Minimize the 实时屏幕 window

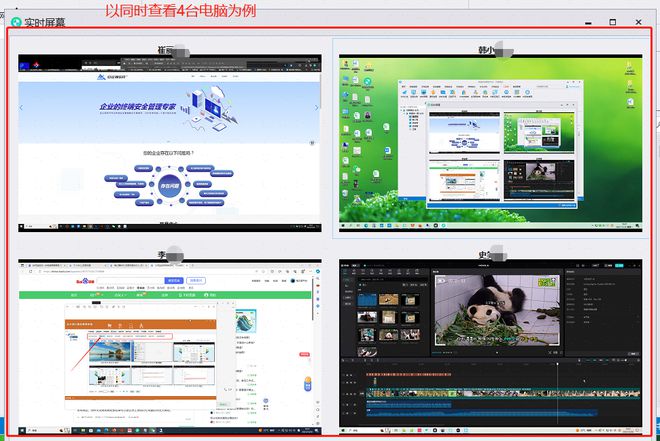[x=588, y=22]
